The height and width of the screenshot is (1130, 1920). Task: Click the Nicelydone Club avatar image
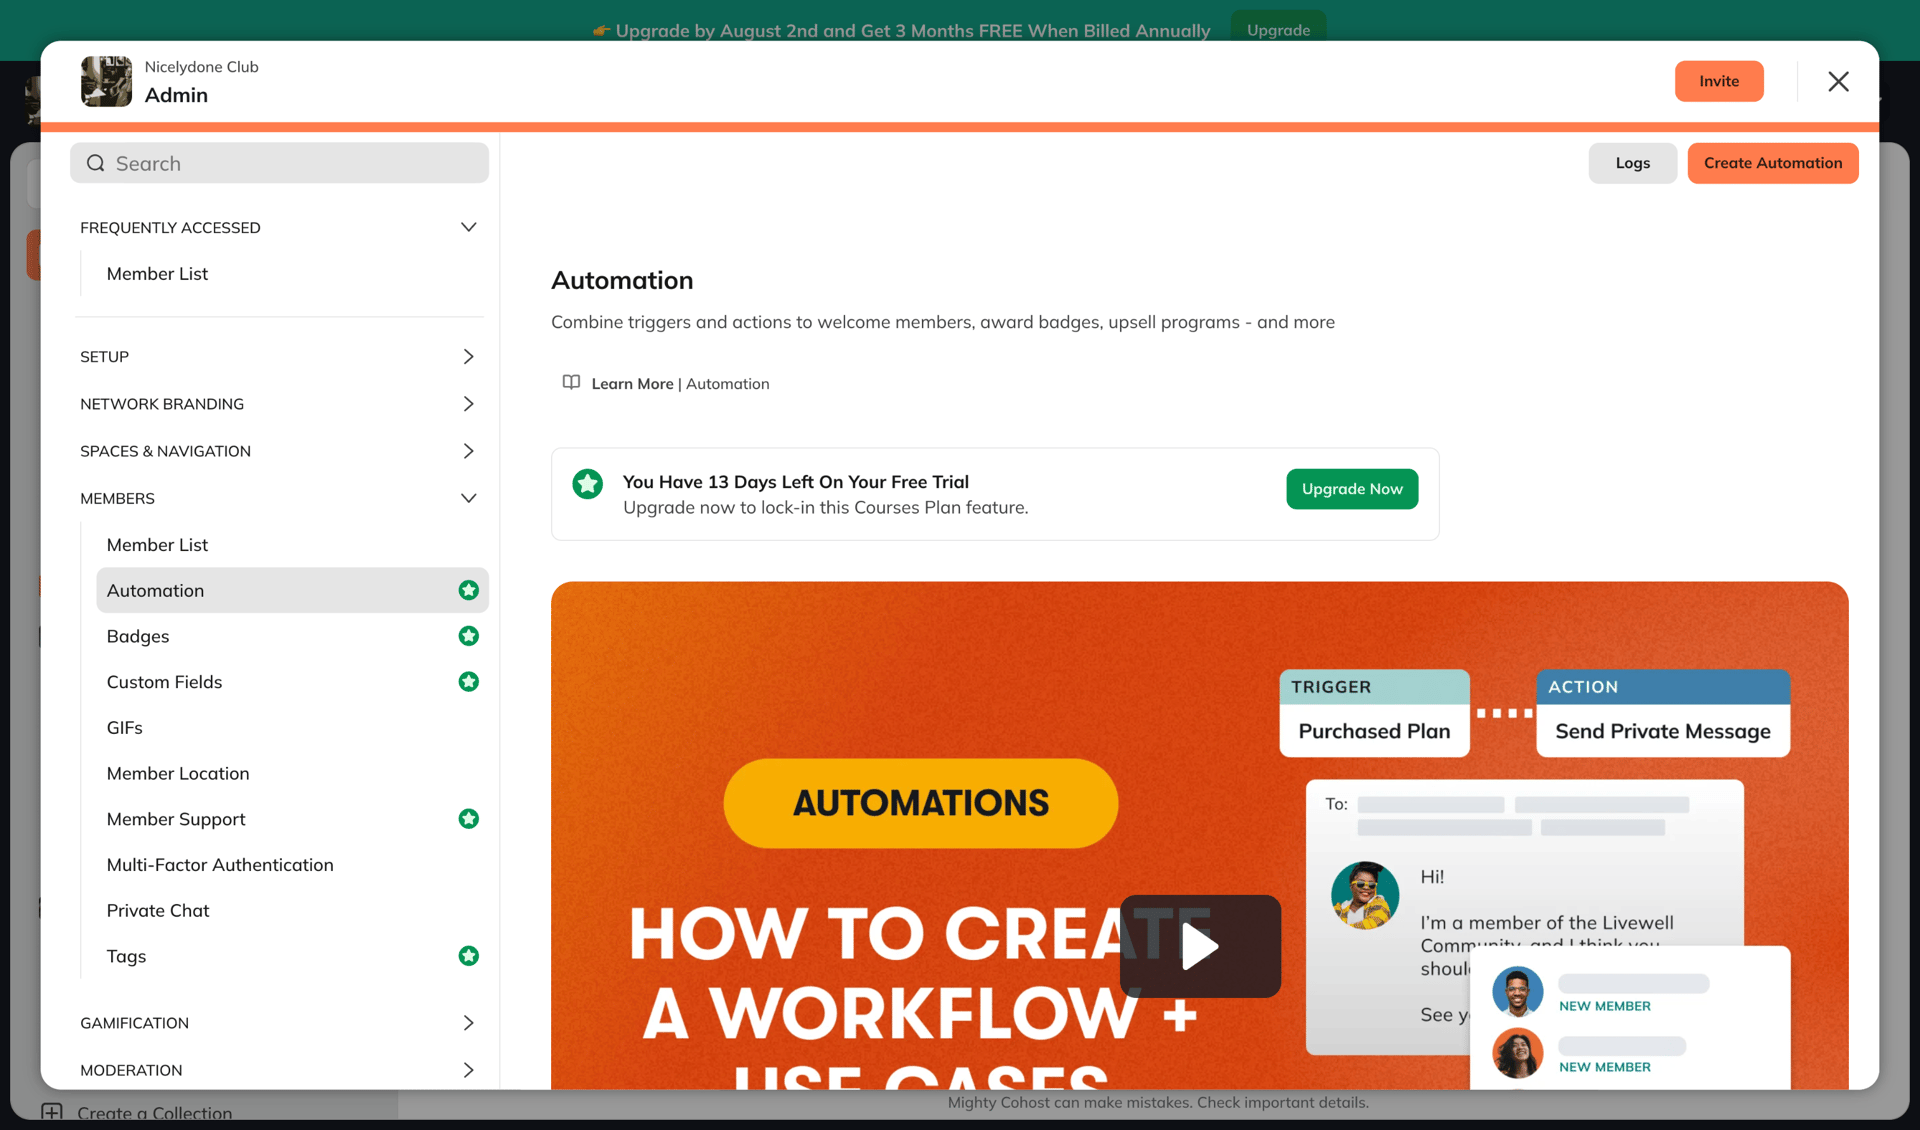pos(106,81)
